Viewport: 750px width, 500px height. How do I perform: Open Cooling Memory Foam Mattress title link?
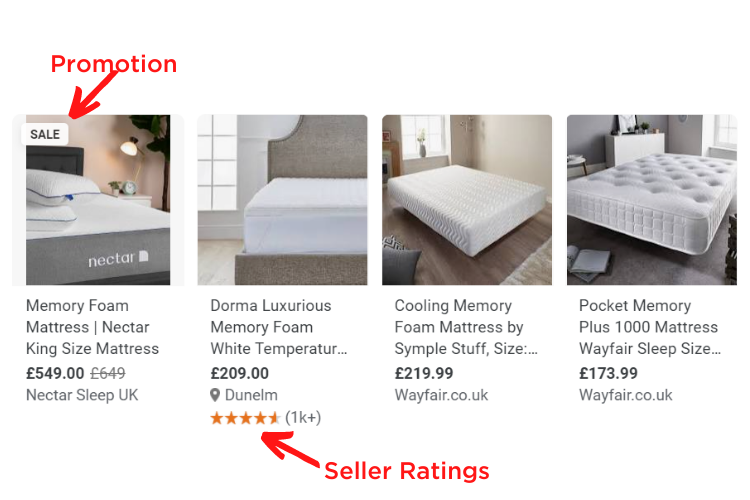click(x=466, y=327)
